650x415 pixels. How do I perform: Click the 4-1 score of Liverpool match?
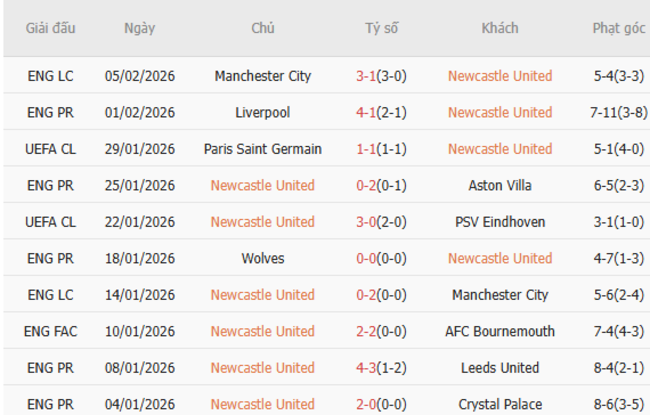pyautogui.click(x=367, y=112)
